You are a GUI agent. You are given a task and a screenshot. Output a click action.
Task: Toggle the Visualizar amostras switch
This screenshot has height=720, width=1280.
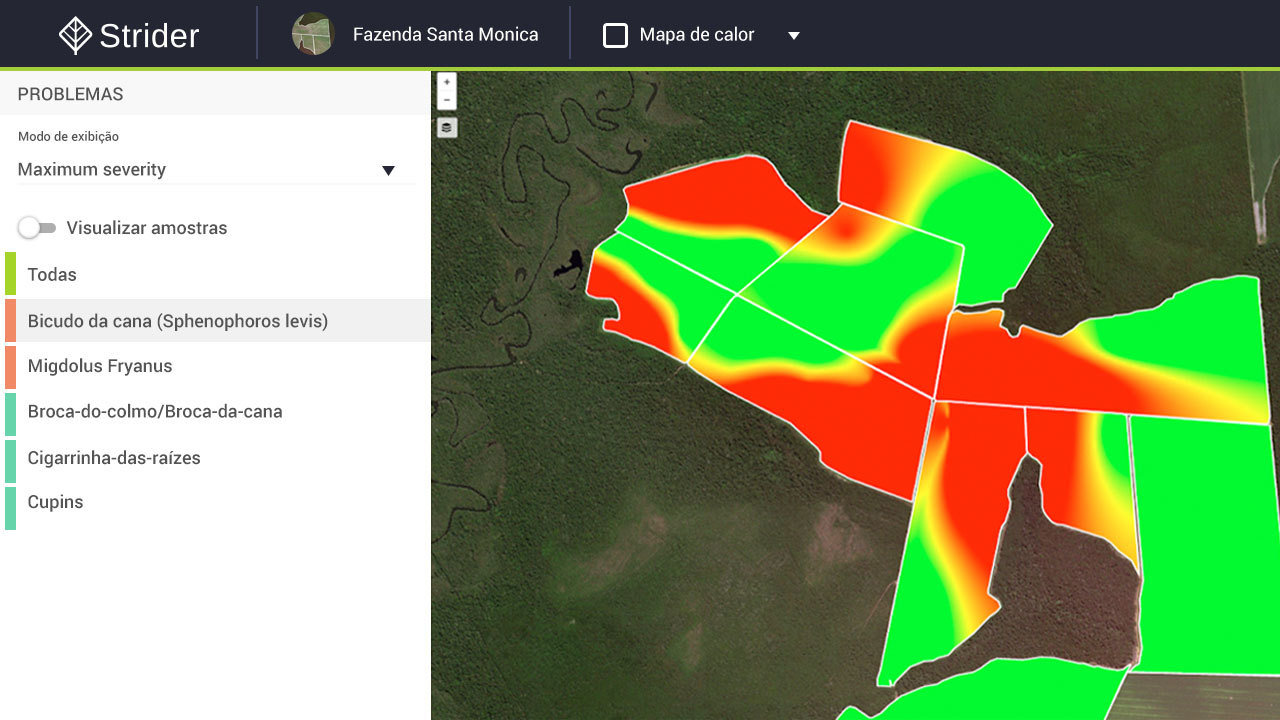(x=37, y=228)
